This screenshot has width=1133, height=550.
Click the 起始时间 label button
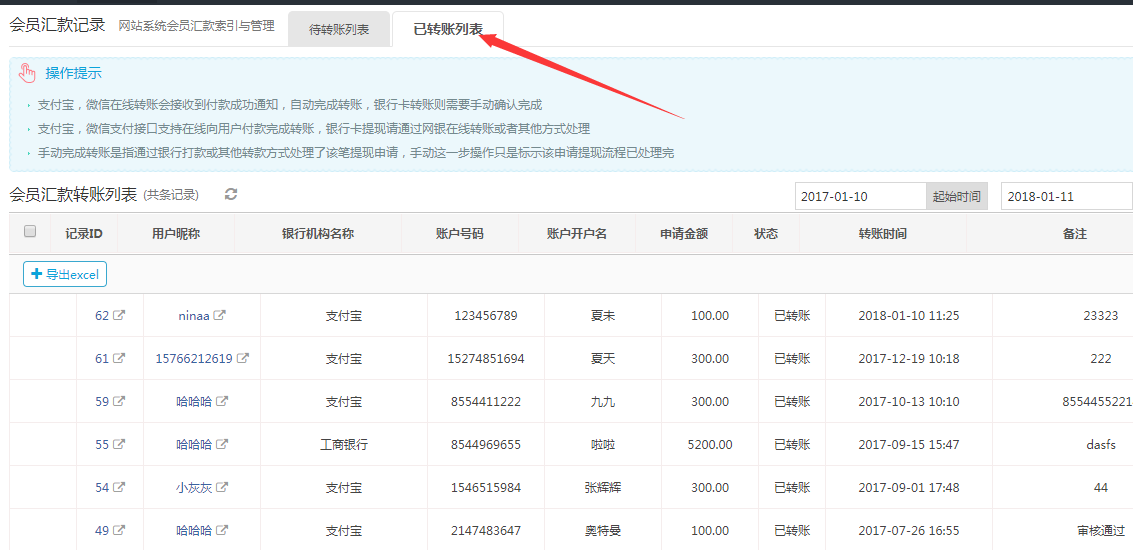(956, 197)
